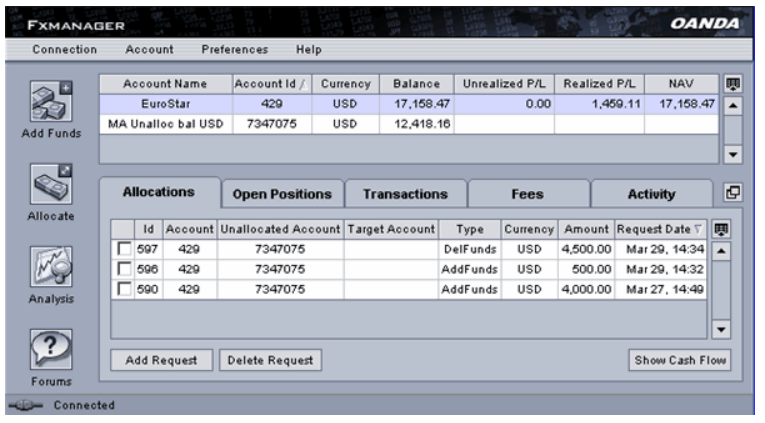
Task: Launch the Analysis tool
Action: (51, 266)
